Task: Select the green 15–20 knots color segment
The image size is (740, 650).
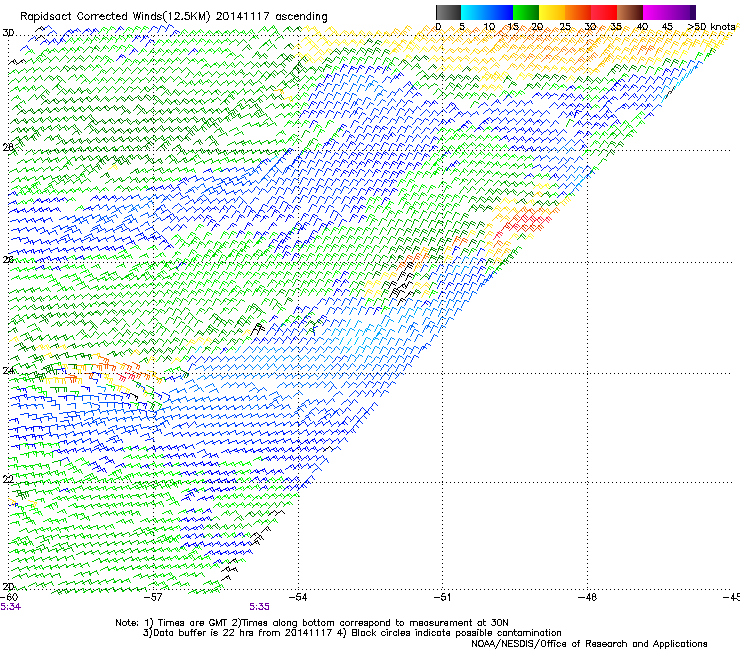Action: 526,12
